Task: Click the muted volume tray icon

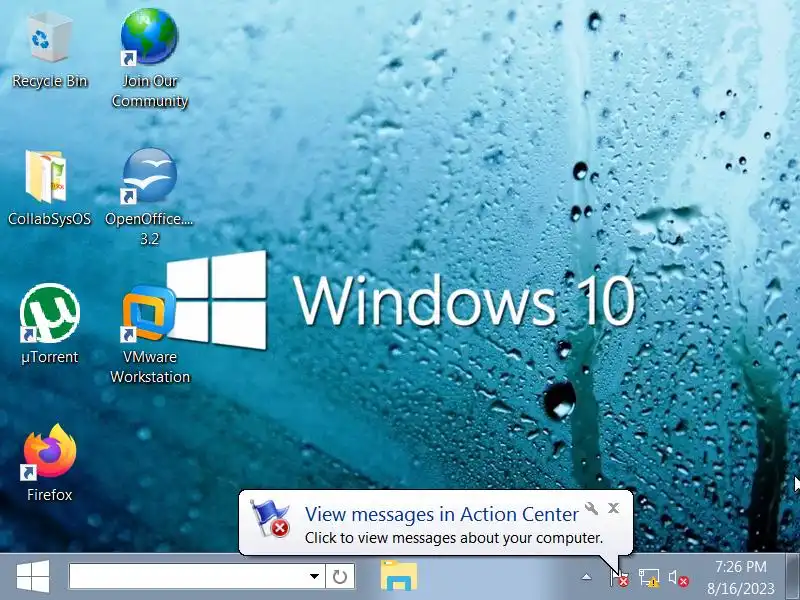Action: 679,578
